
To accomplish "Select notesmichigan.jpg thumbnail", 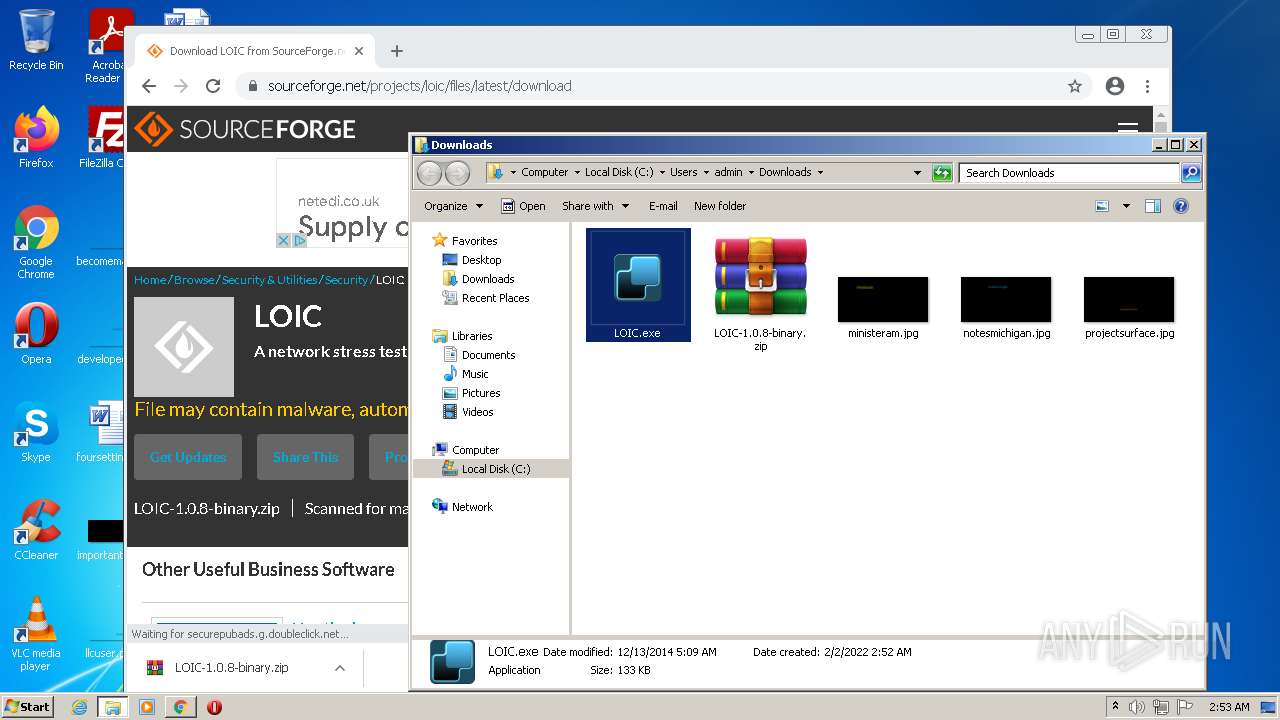I will click(1006, 299).
